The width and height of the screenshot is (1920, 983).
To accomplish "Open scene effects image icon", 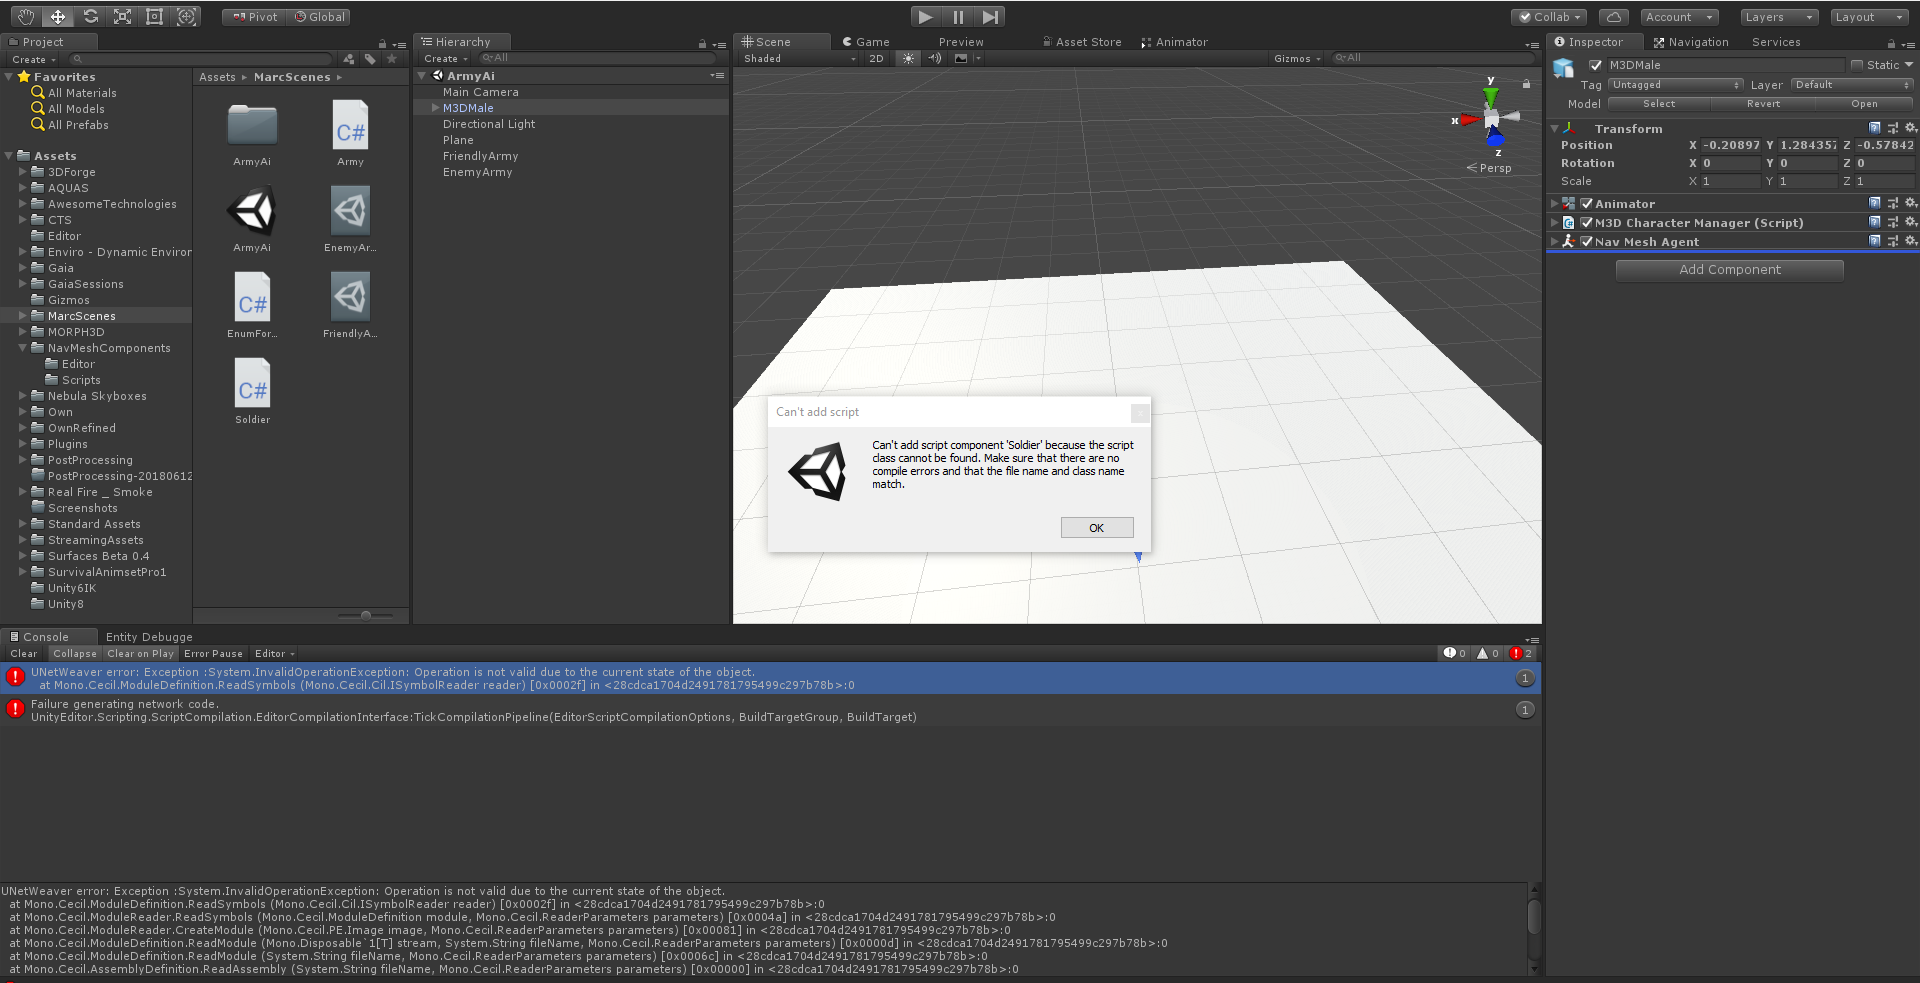I will pyautogui.click(x=961, y=58).
